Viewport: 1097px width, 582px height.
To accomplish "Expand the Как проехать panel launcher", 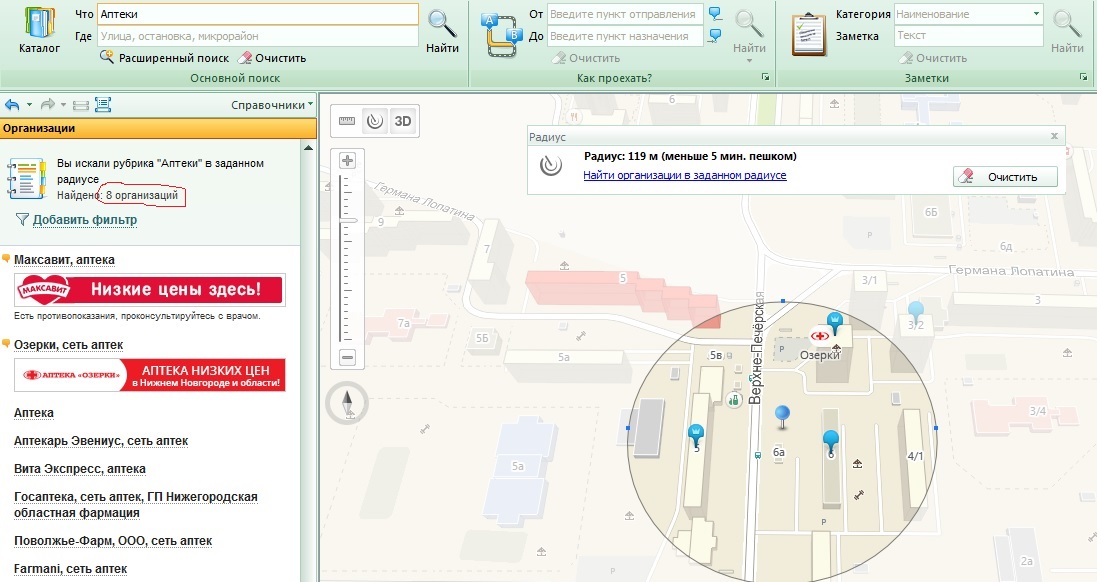I will click(765, 78).
